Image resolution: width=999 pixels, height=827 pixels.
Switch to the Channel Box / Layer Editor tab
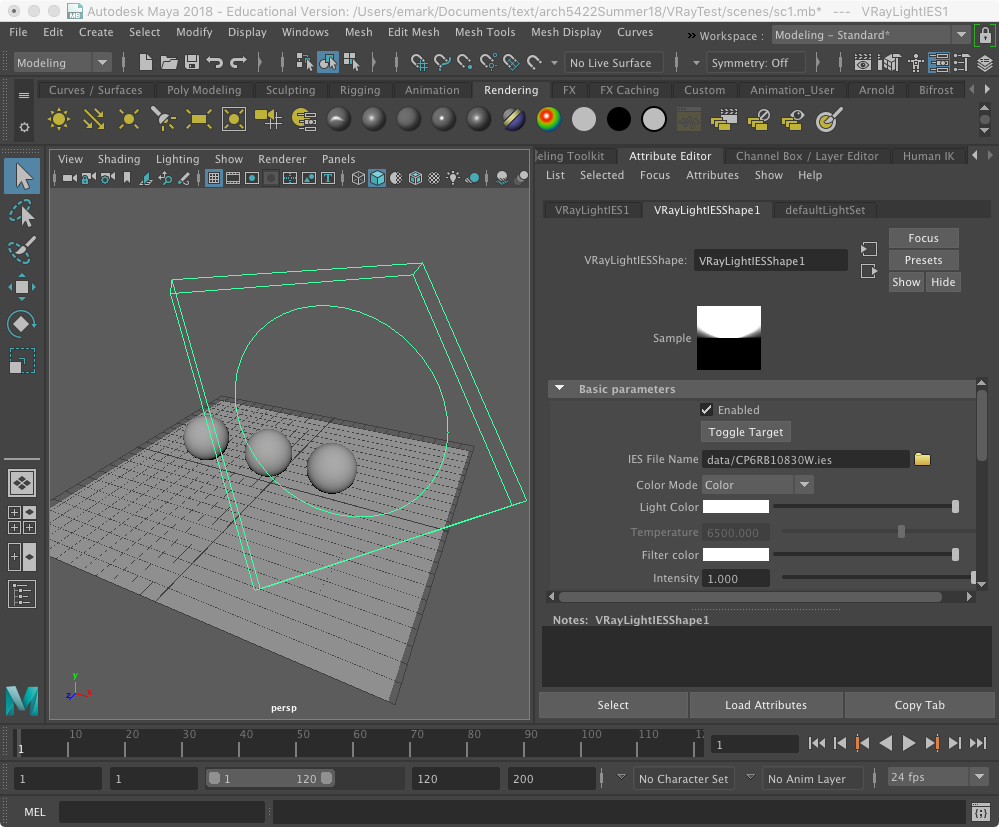(807, 156)
